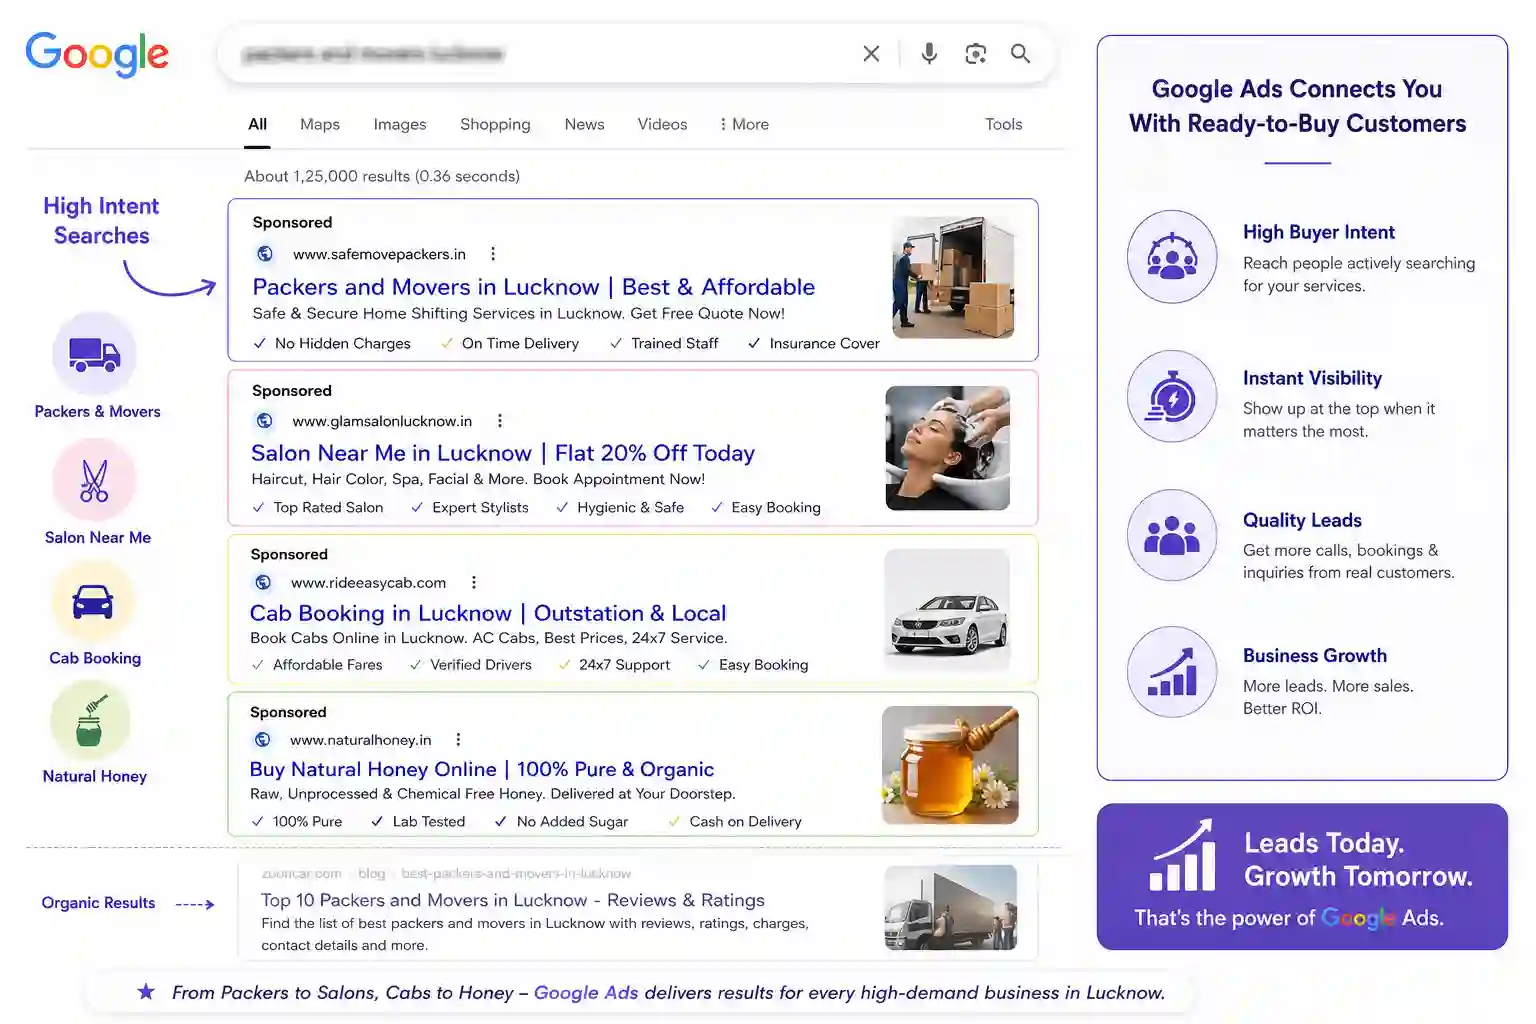Image resolution: width=1536 pixels, height=1024 pixels.
Task: Open Salon Near Me in Lucknow ad link
Action: click(503, 453)
